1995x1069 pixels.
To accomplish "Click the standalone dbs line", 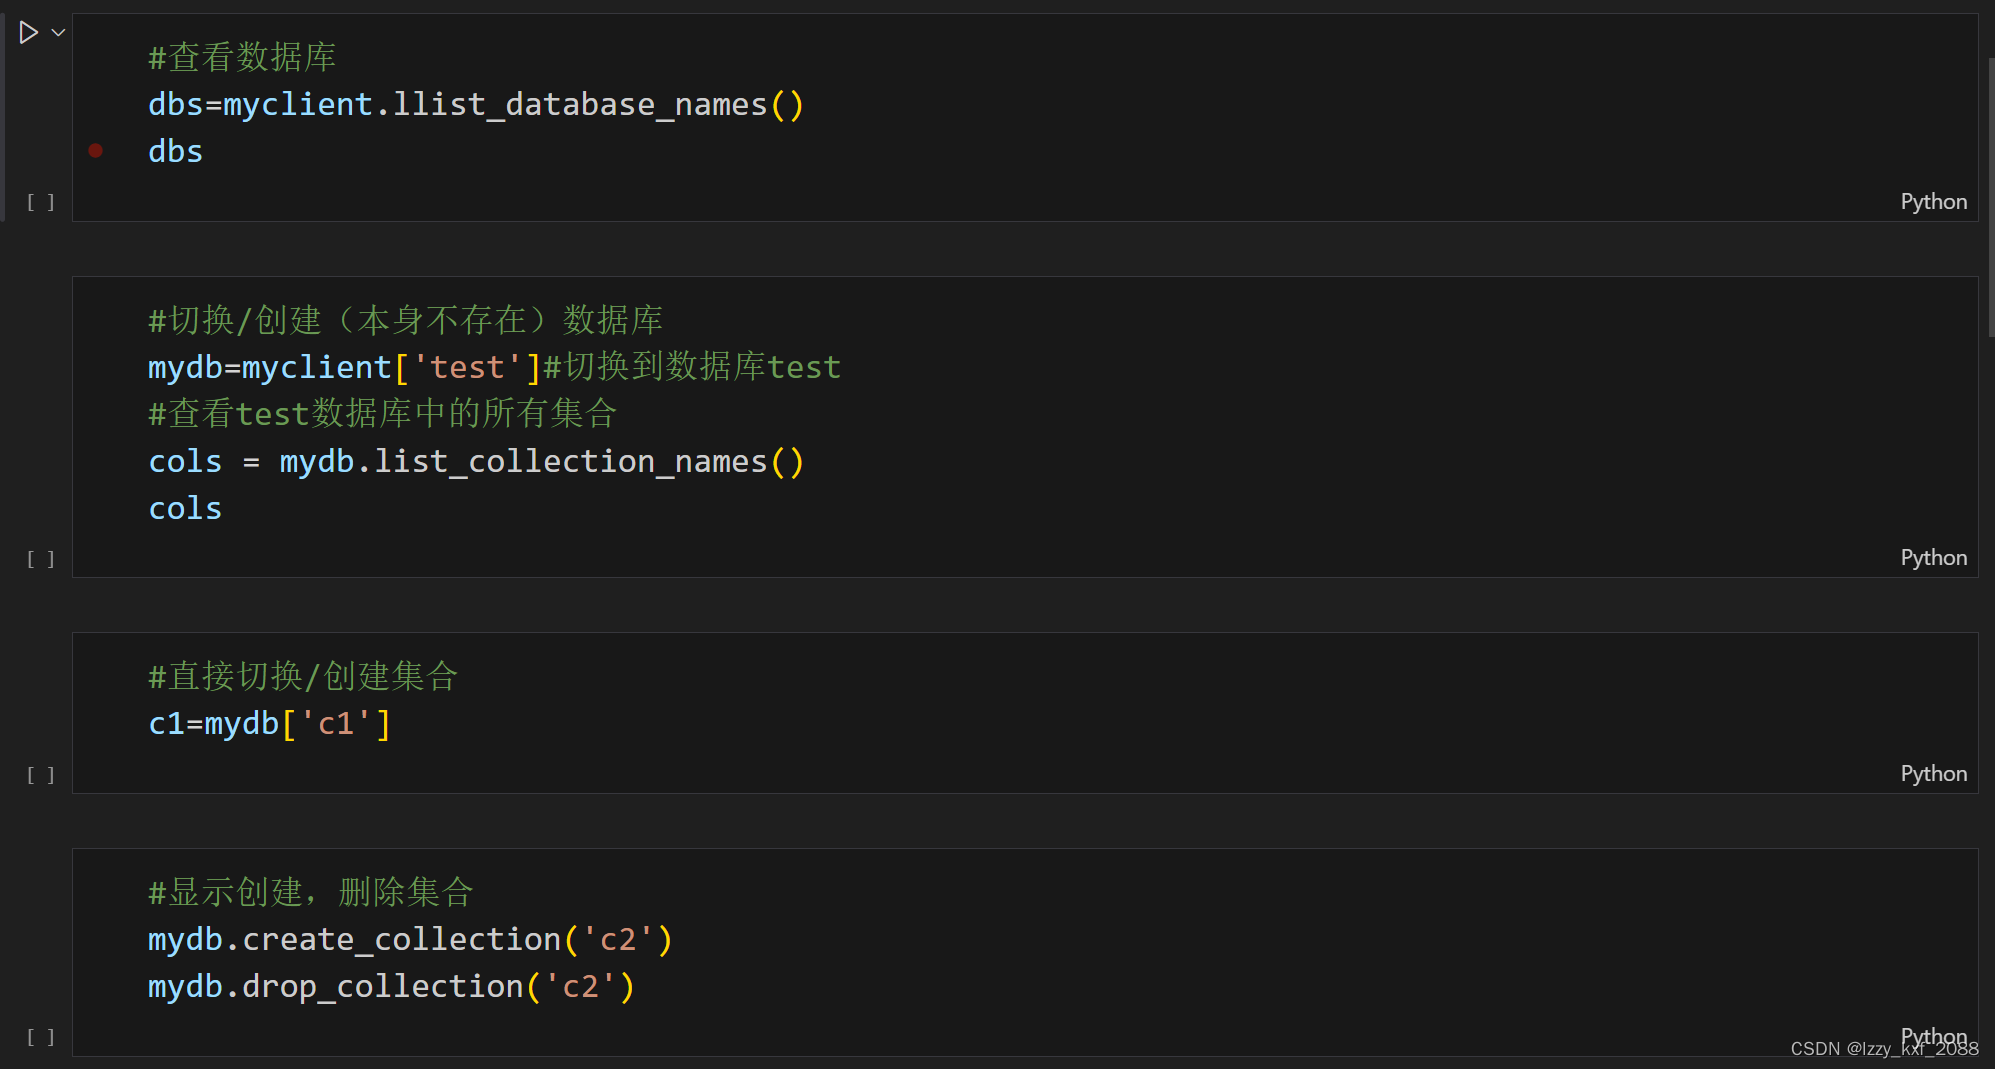I will click(176, 151).
